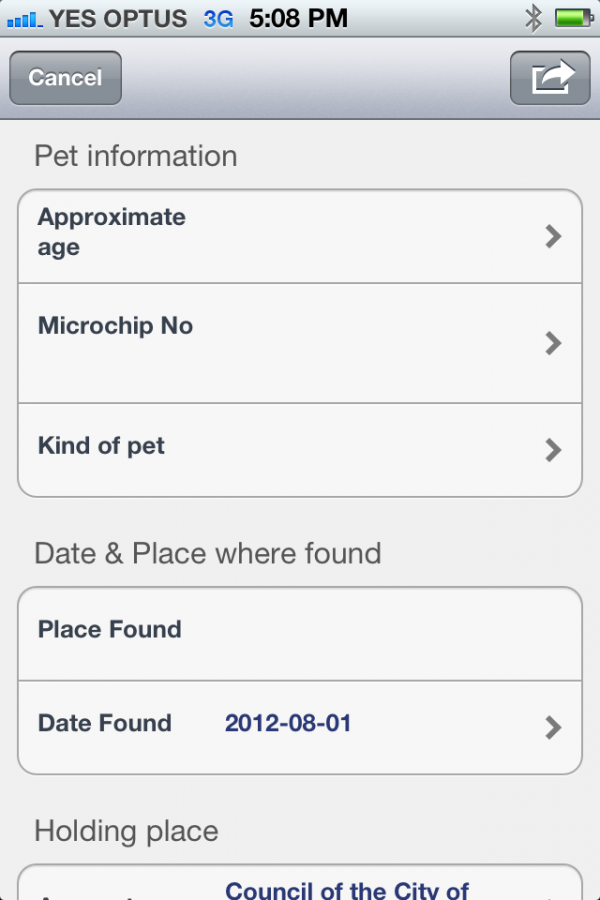
Task: Click the 3G network indicator
Action: [x=218, y=18]
